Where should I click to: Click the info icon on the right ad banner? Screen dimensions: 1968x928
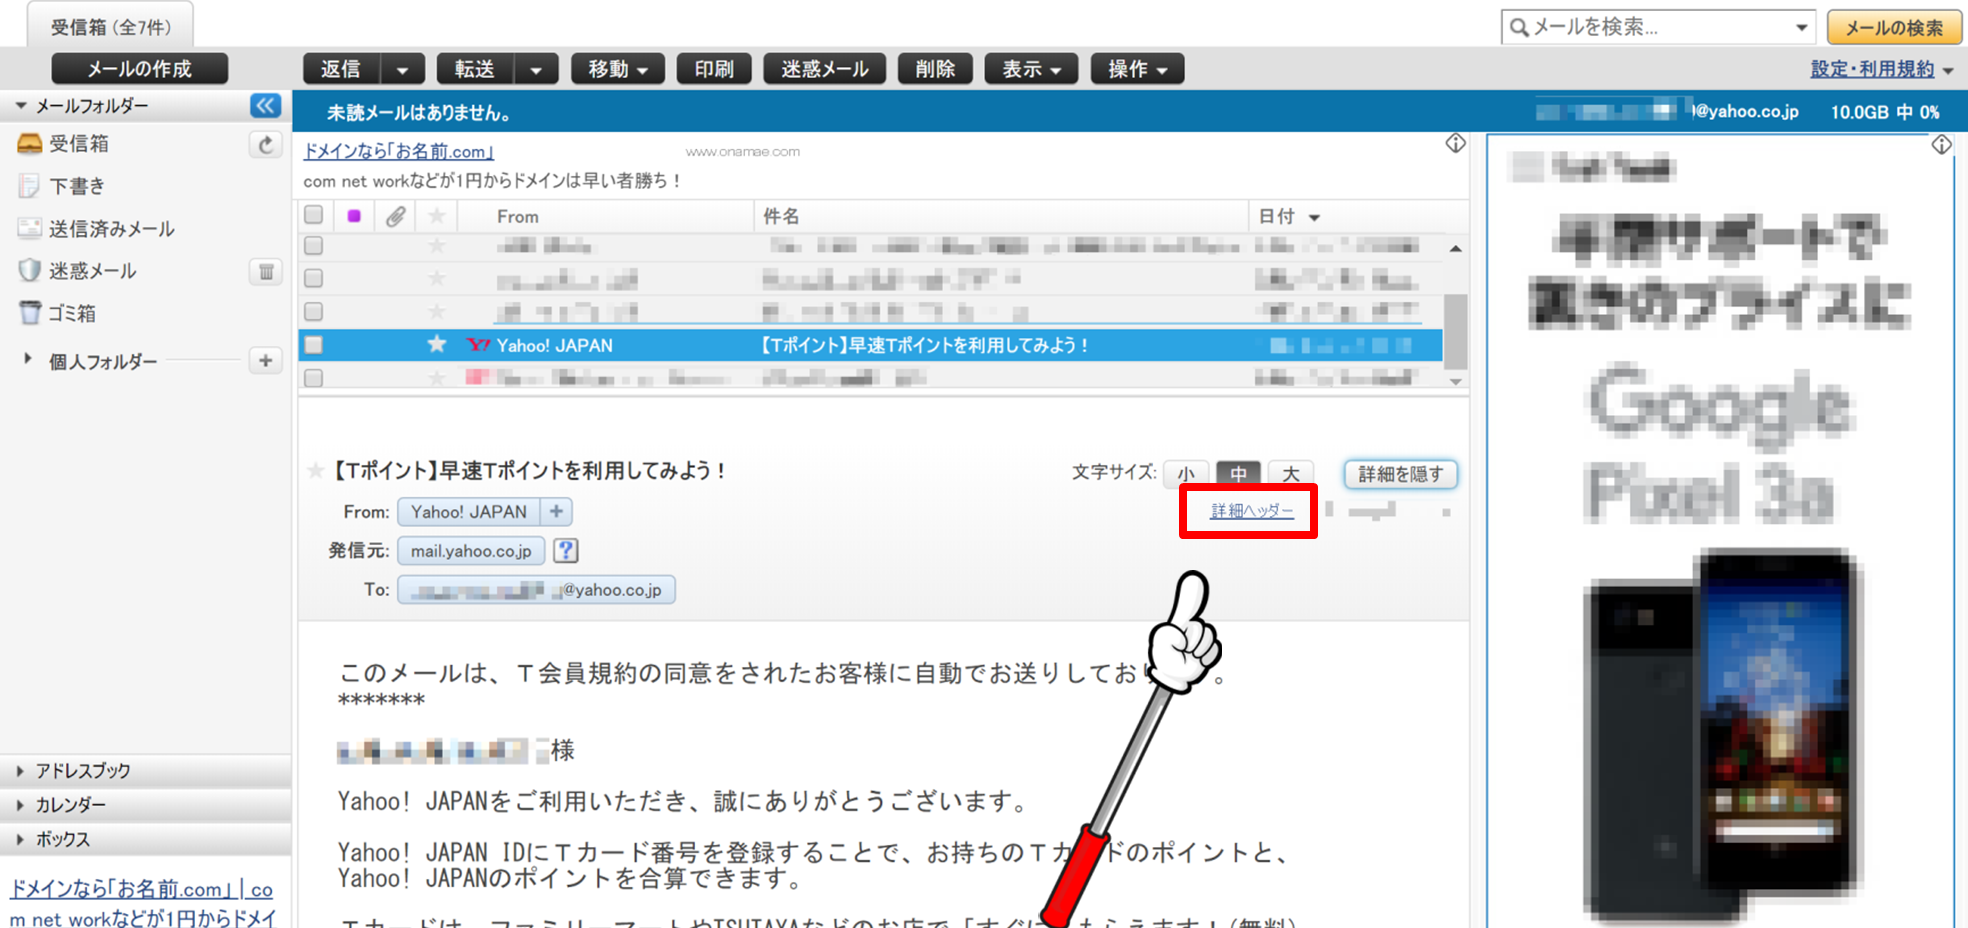[x=1942, y=145]
